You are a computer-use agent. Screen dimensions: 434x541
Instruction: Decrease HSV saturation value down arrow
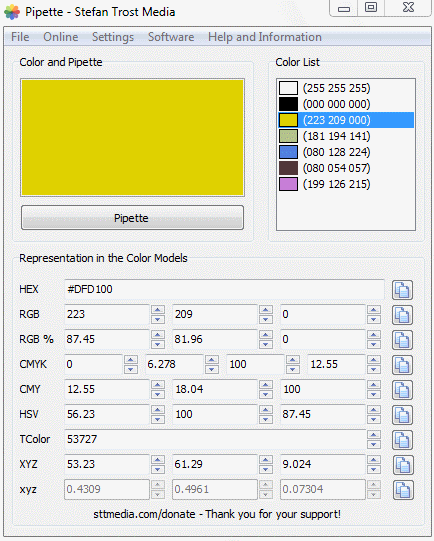(266, 420)
